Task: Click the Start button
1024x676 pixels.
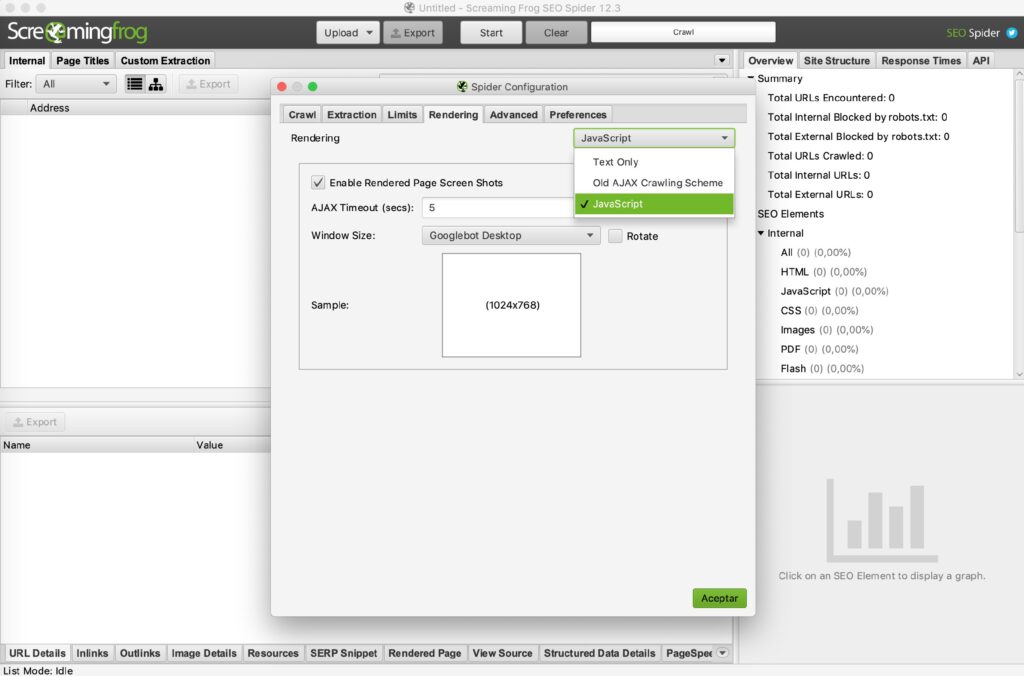Action: click(491, 33)
